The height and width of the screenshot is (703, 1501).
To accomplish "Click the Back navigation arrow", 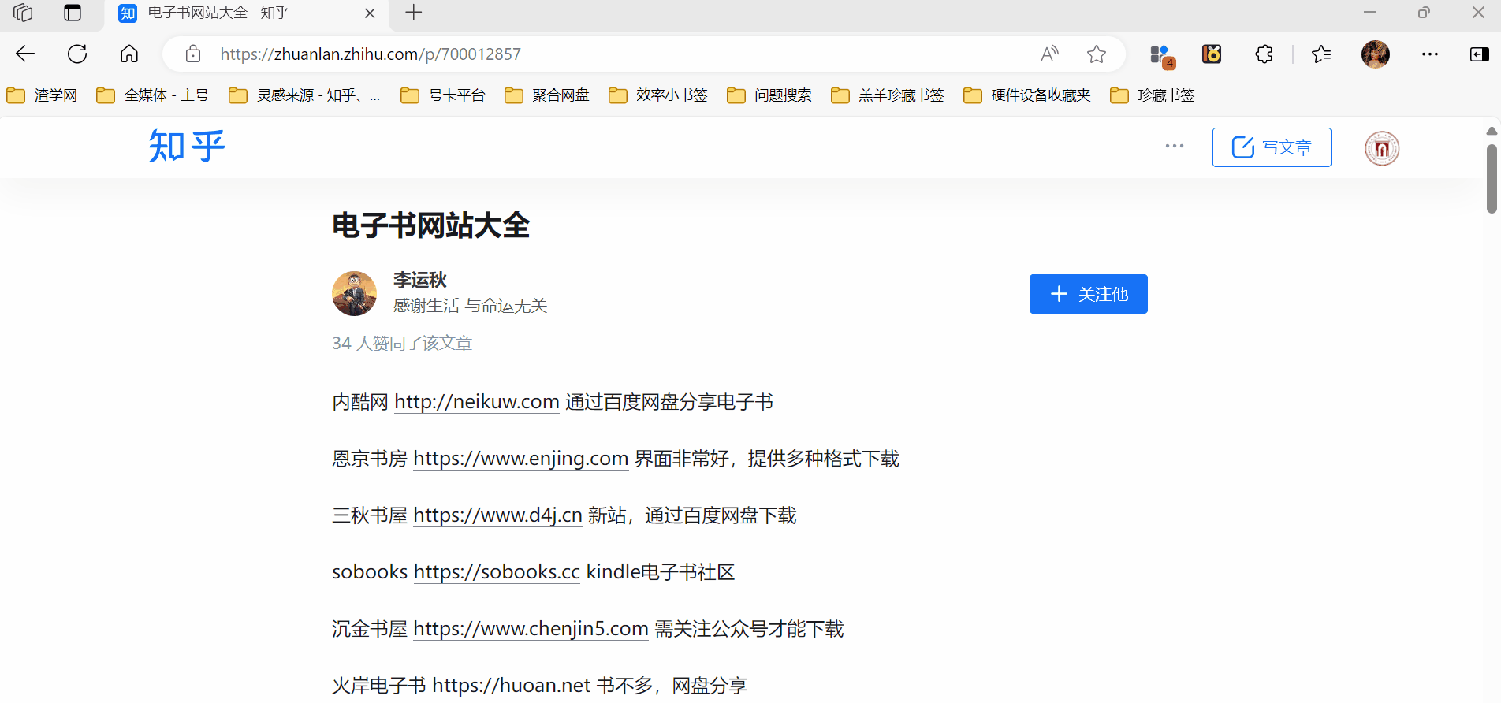I will coord(25,54).
